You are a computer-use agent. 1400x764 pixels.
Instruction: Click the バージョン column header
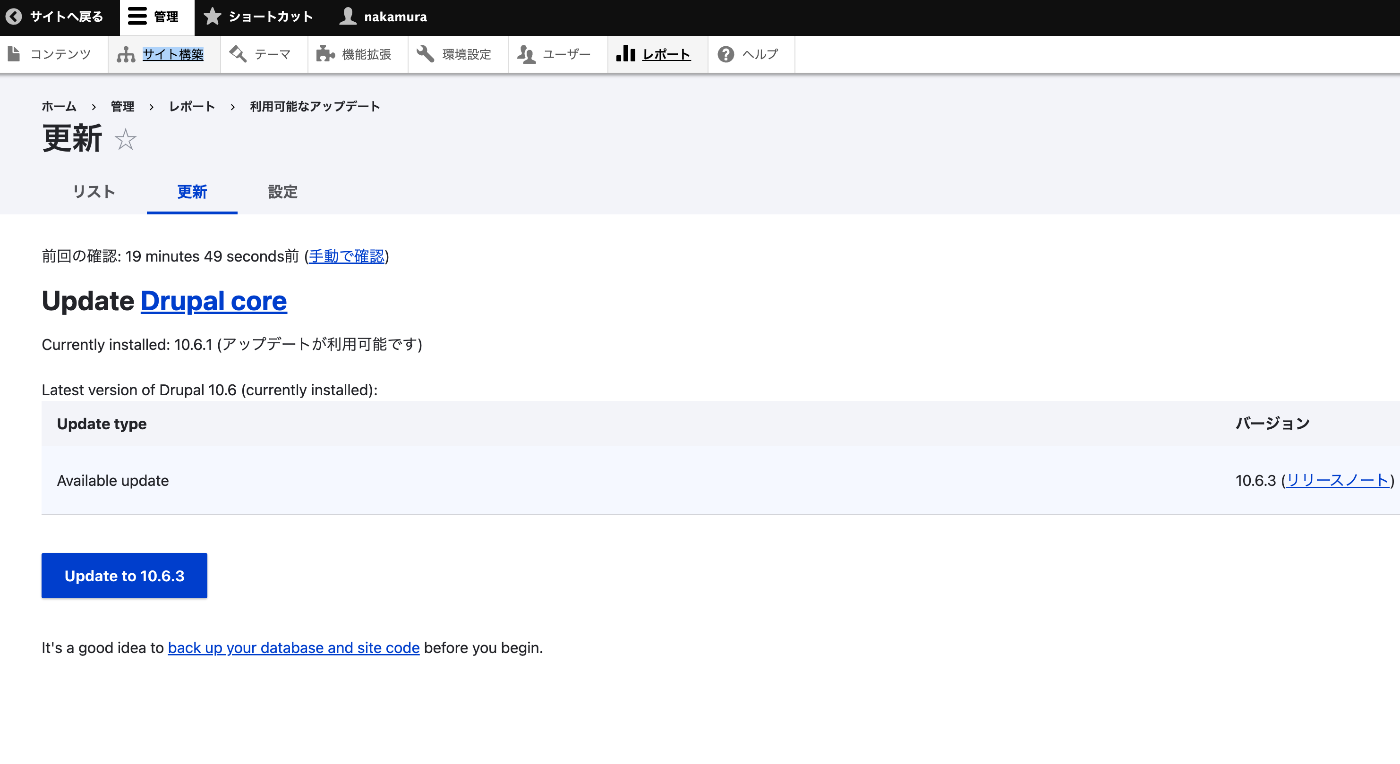1273,424
